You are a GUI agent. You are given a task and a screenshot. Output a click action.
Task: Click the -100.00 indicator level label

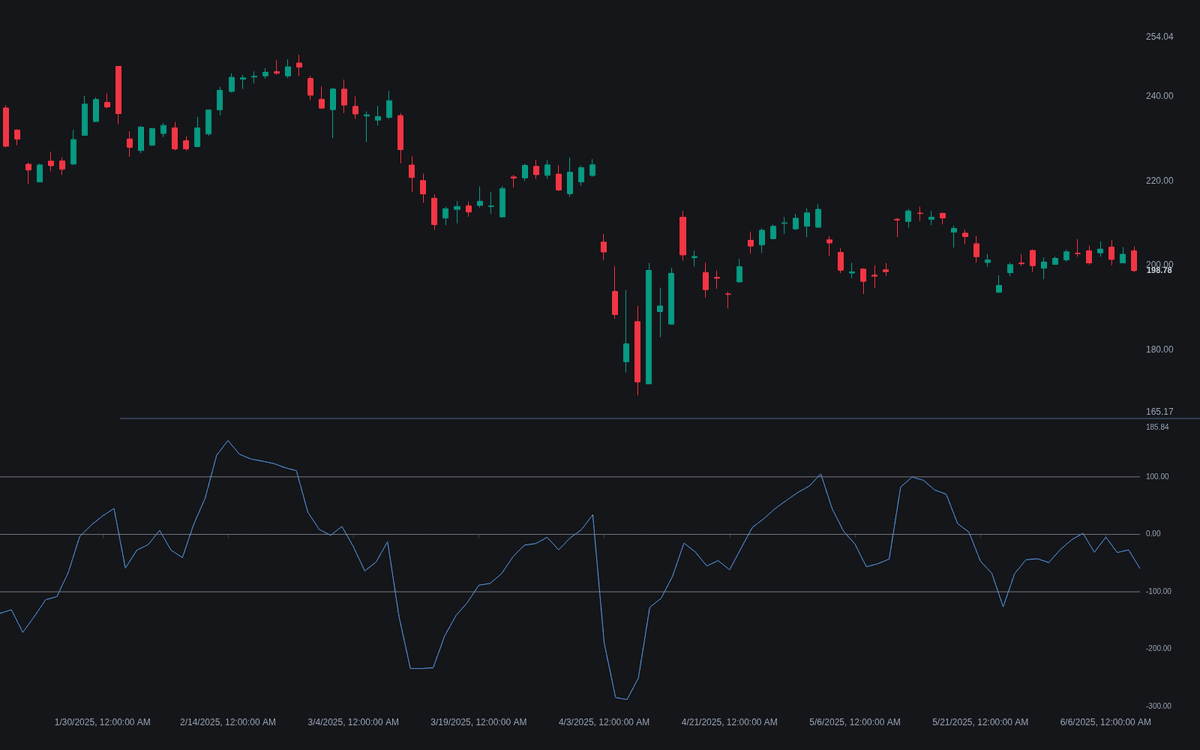[x=1157, y=592]
